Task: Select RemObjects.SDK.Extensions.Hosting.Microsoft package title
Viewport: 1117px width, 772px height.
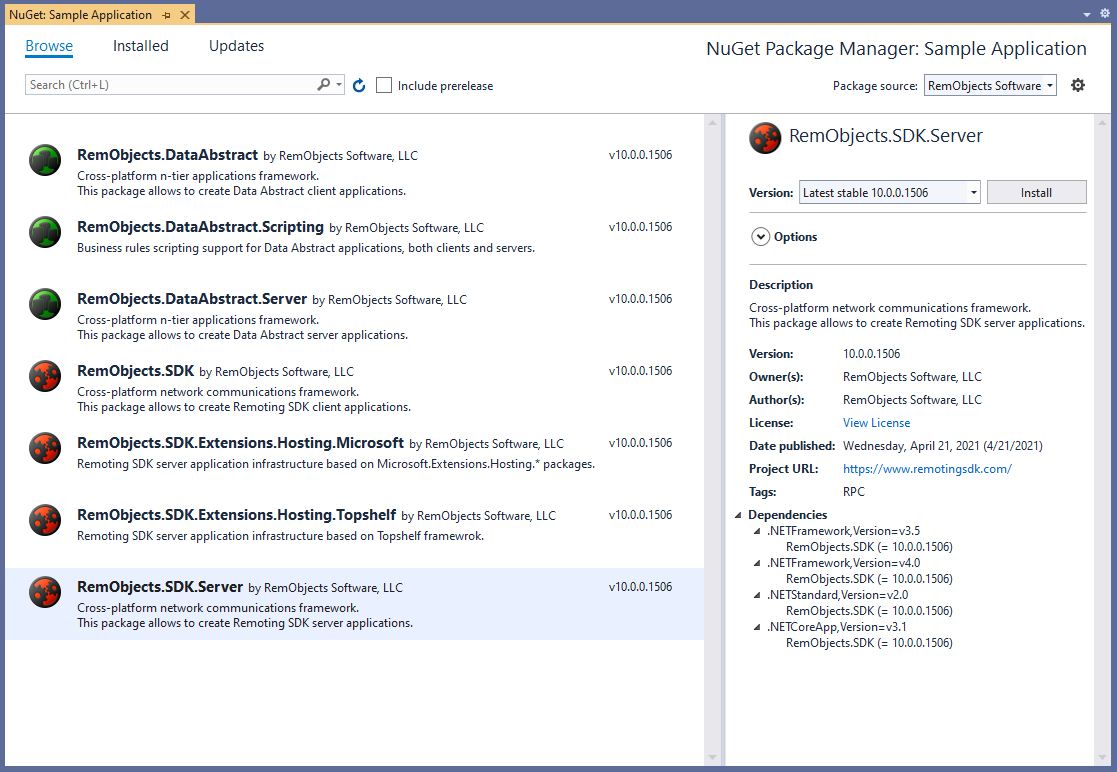Action: 240,442
